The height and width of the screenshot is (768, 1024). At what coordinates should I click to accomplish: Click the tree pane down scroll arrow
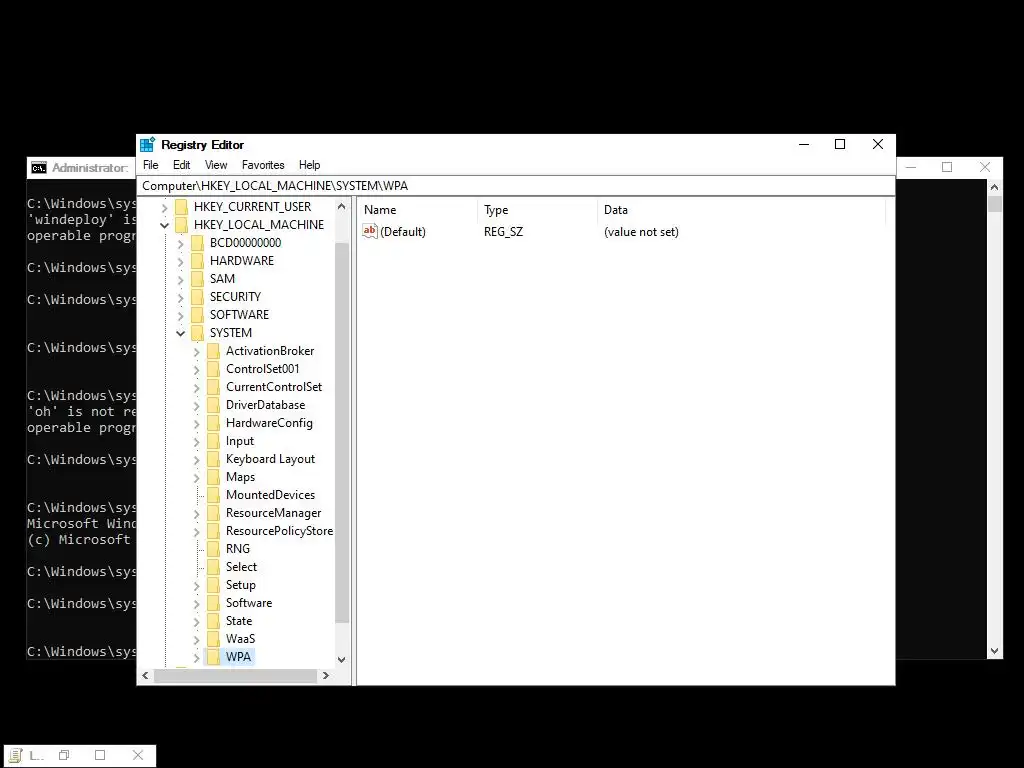[342, 660]
